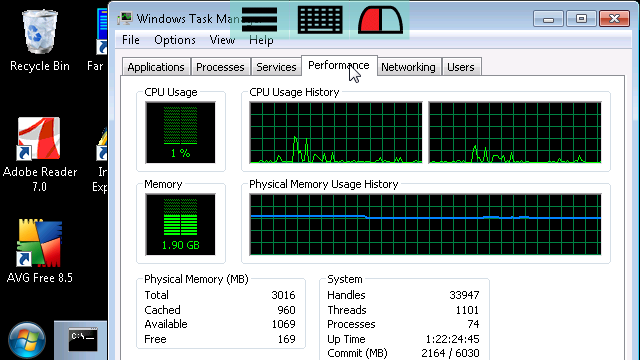Open AVG Free 8.5 desktop shortcut

[x=40, y=251]
